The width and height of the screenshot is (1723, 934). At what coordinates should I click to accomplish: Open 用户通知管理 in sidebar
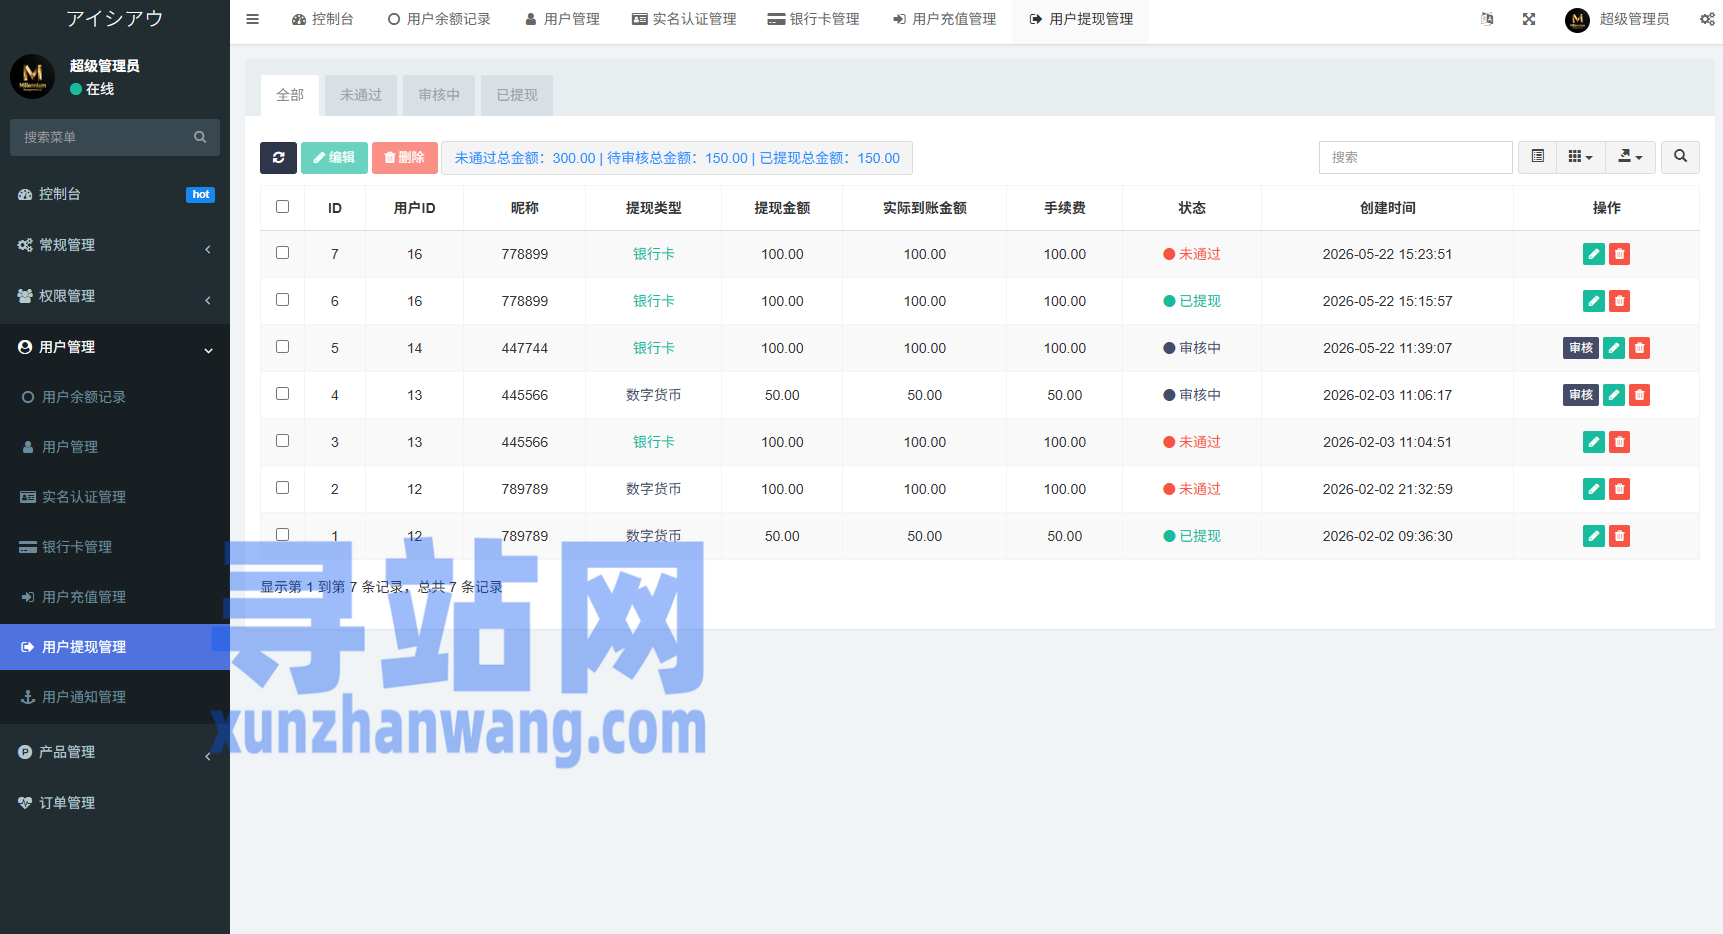click(x=115, y=697)
